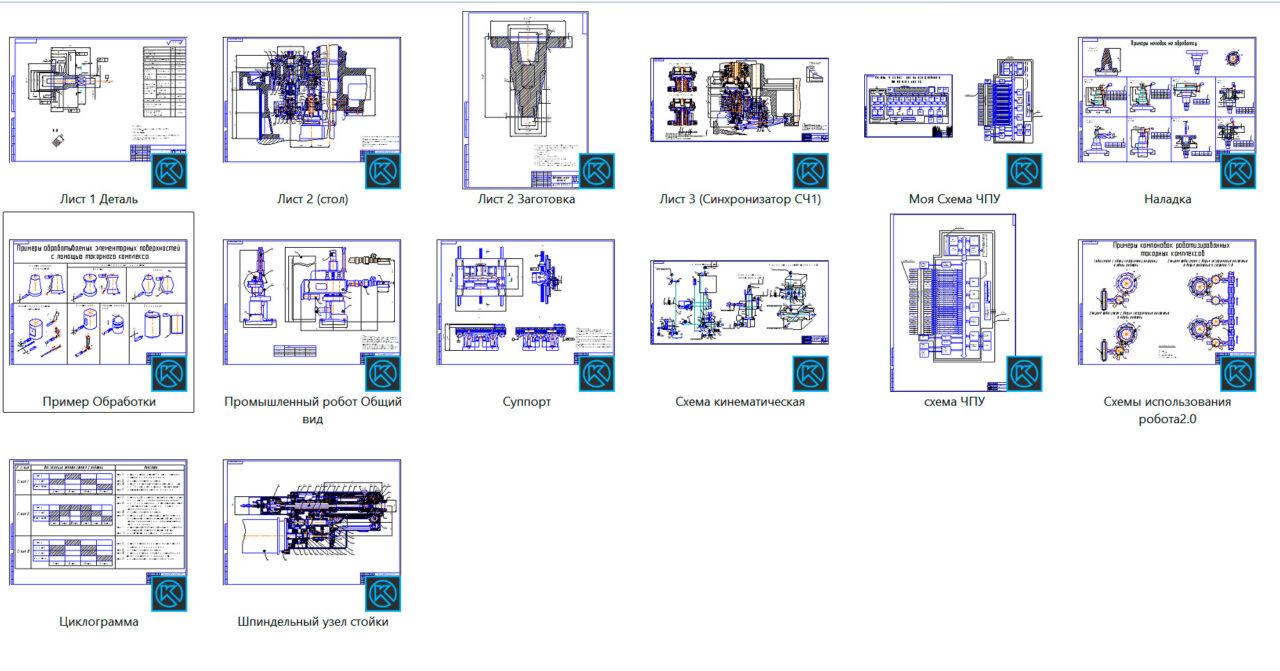
Task: Click the Суппорт file name label
Action: point(526,402)
